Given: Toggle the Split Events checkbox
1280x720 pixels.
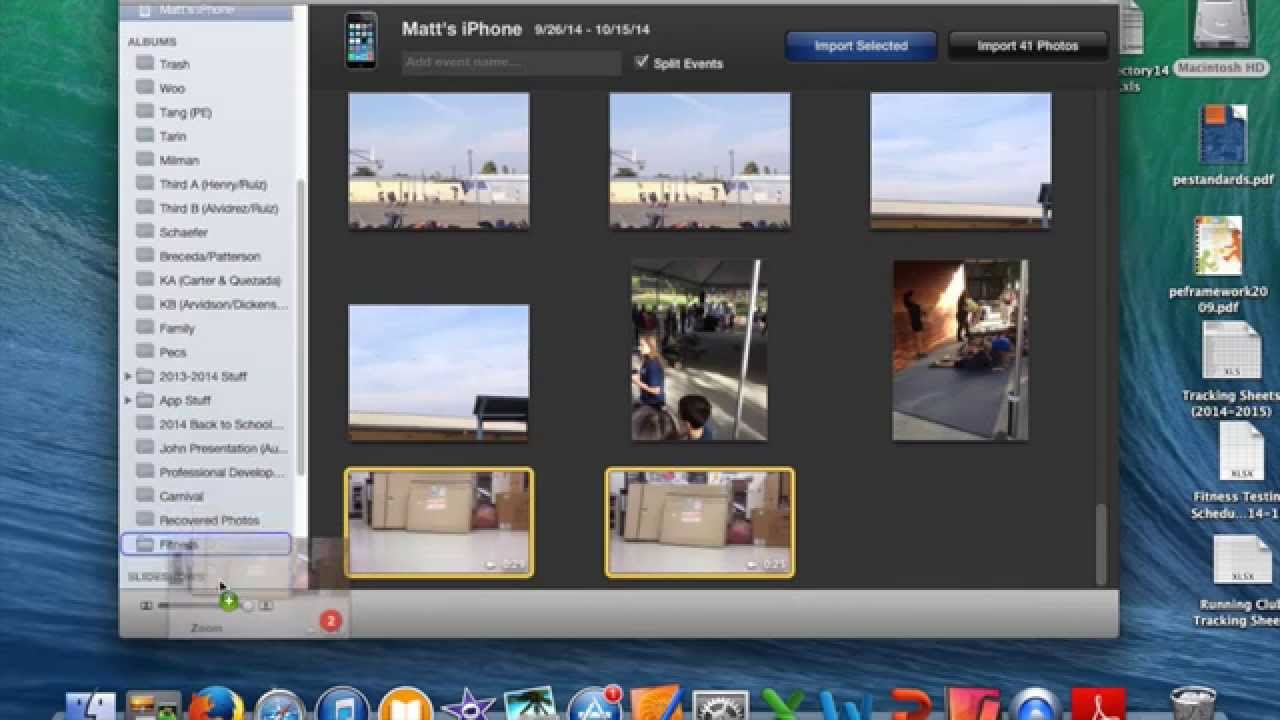Looking at the screenshot, I should [641, 62].
